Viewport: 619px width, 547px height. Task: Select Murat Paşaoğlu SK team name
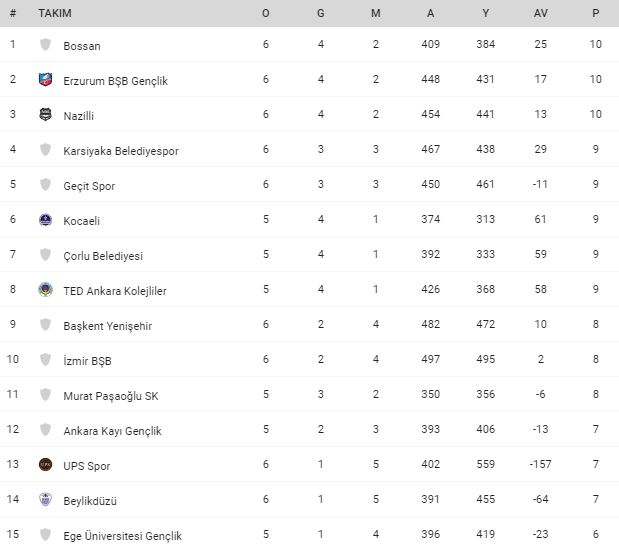111,396
